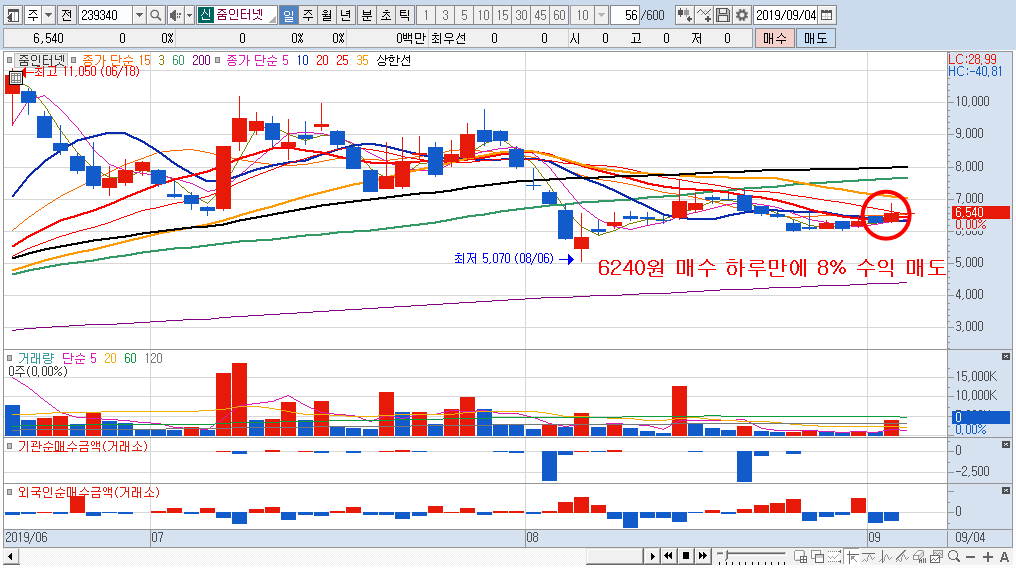The image size is (1016, 568).
Task: Toggle the 줌인터넷 price series checkbox
Action: [x=10, y=60]
